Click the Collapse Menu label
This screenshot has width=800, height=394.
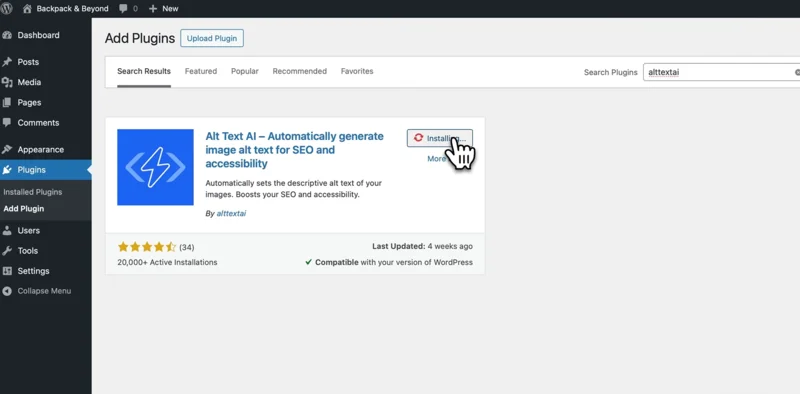click(x=44, y=291)
